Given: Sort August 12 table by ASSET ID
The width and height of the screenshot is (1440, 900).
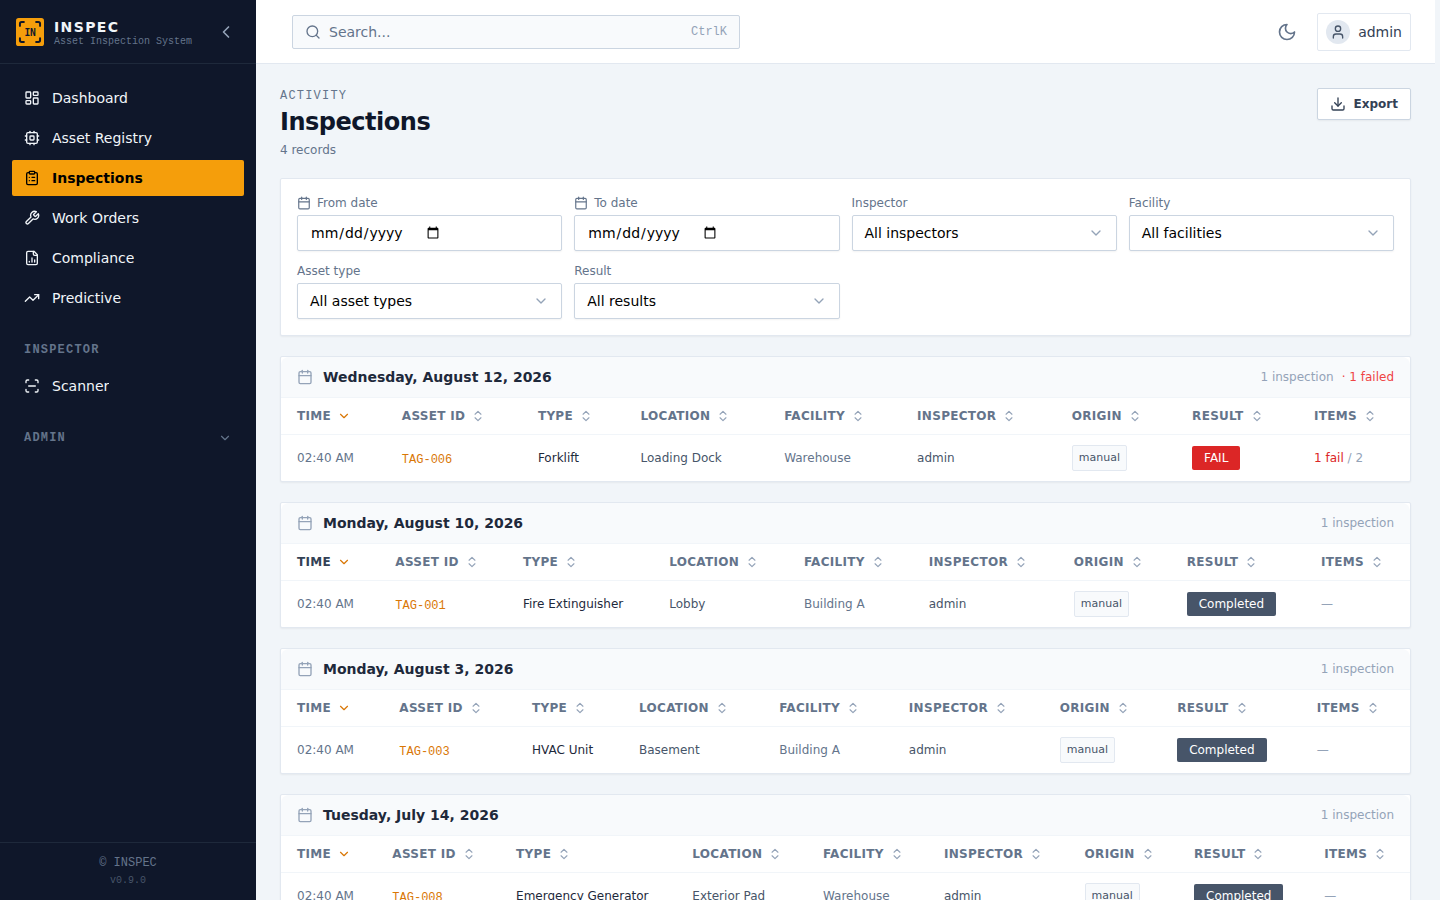Looking at the screenshot, I should [x=442, y=416].
